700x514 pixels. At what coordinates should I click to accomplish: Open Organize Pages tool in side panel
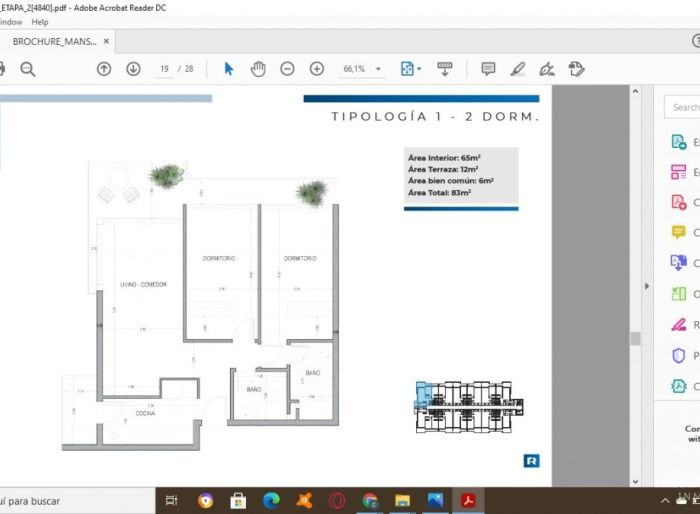(x=679, y=293)
